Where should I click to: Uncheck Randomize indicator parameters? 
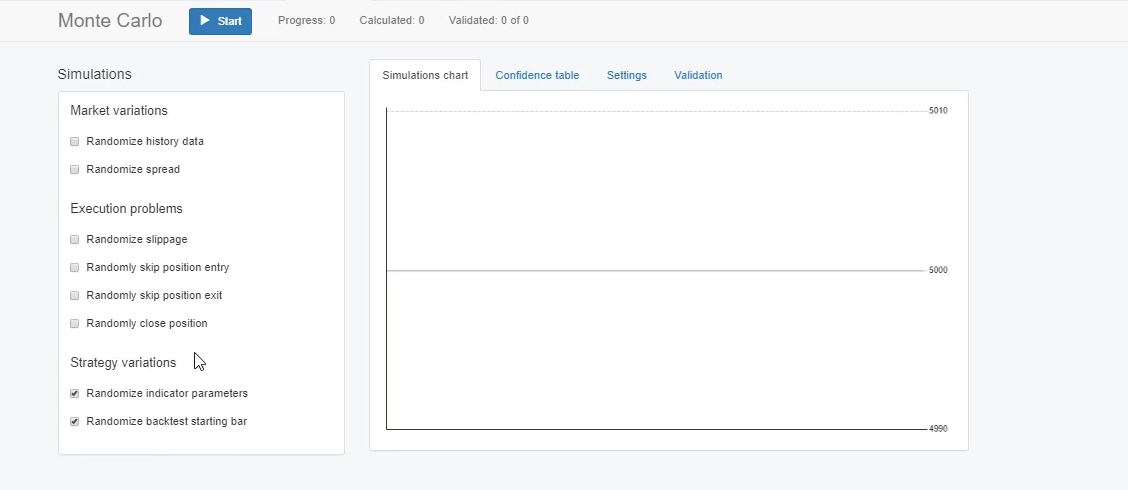pos(75,394)
